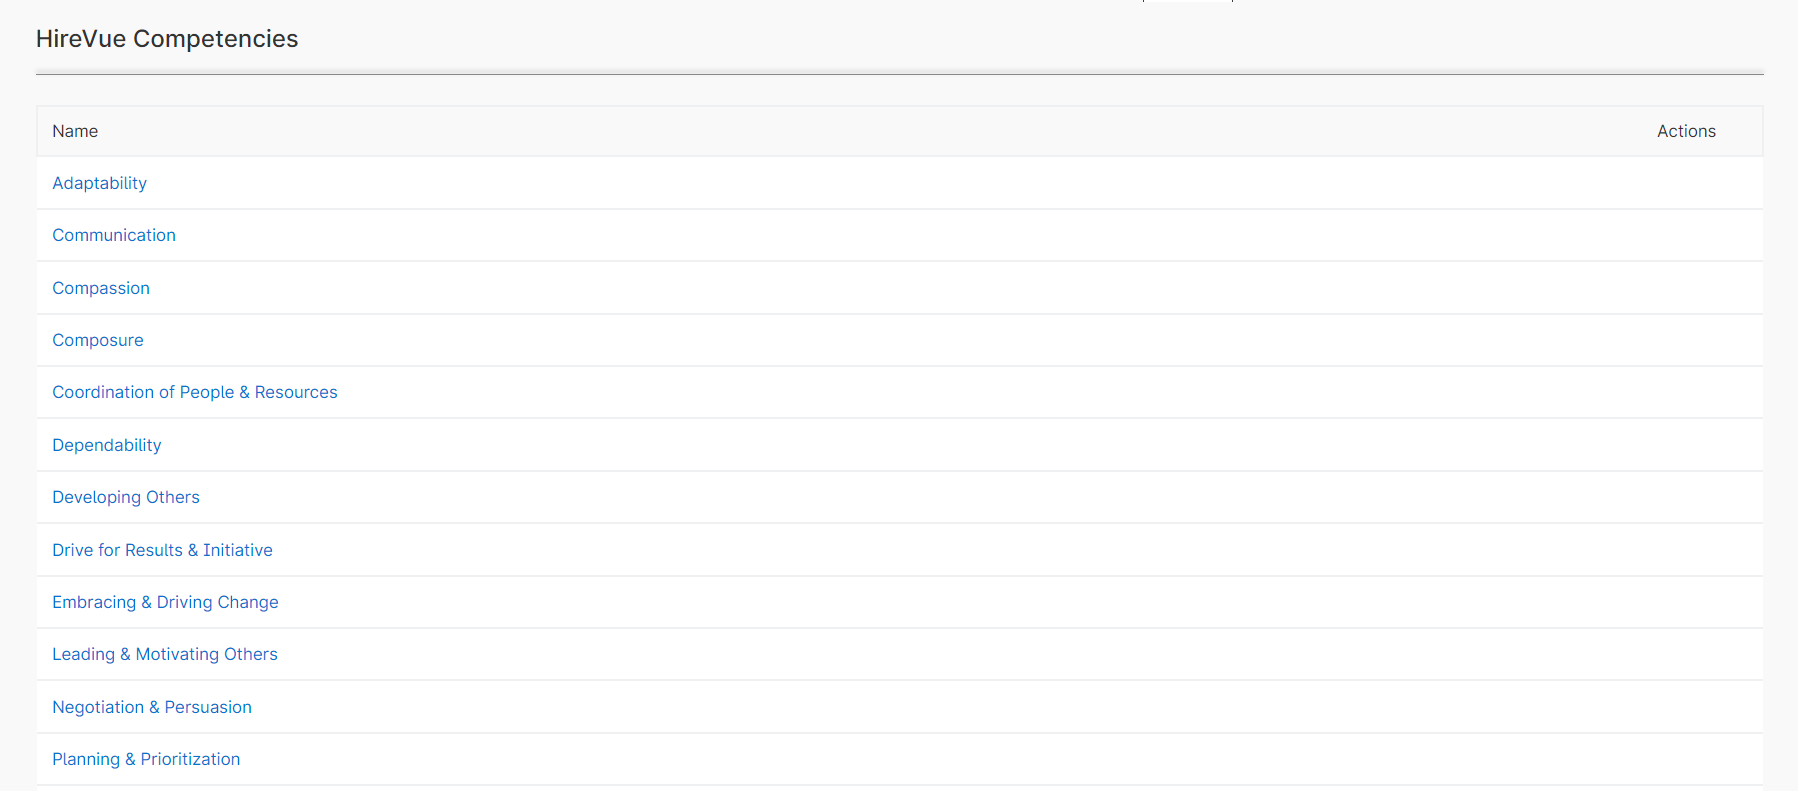Click the HireVue Competencies page heading
This screenshot has width=1798, height=791.
click(167, 39)
